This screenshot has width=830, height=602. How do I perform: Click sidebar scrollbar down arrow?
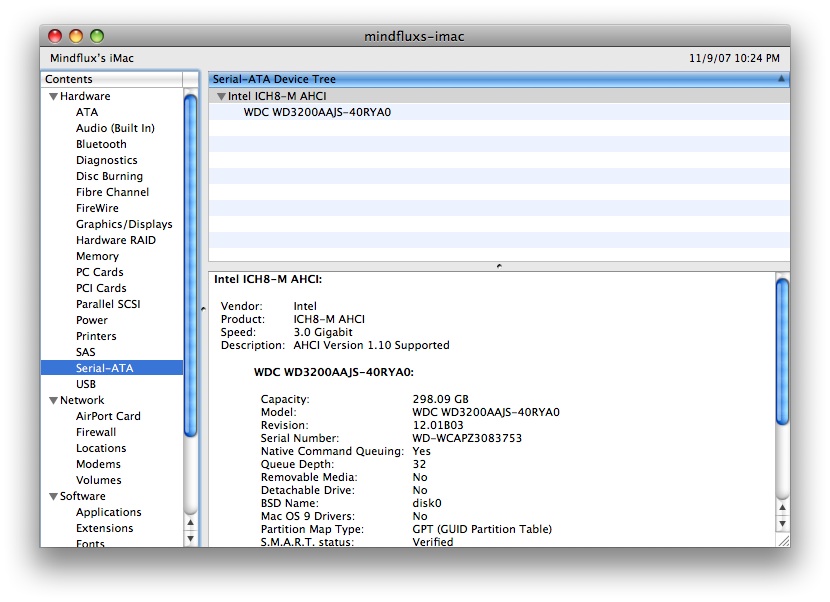pyautogui.click(x=191, y=539)
